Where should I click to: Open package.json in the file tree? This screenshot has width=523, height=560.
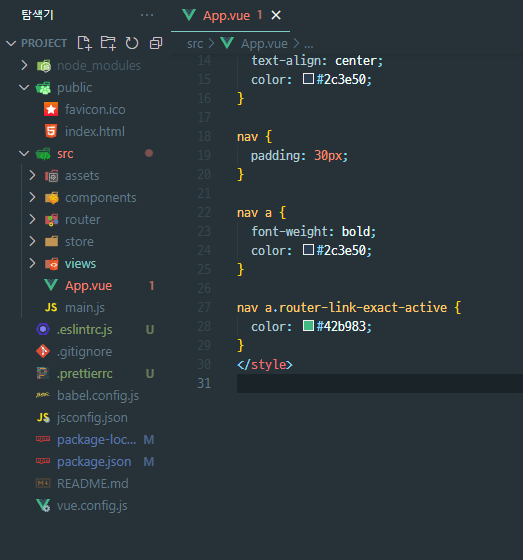(94, 461)
